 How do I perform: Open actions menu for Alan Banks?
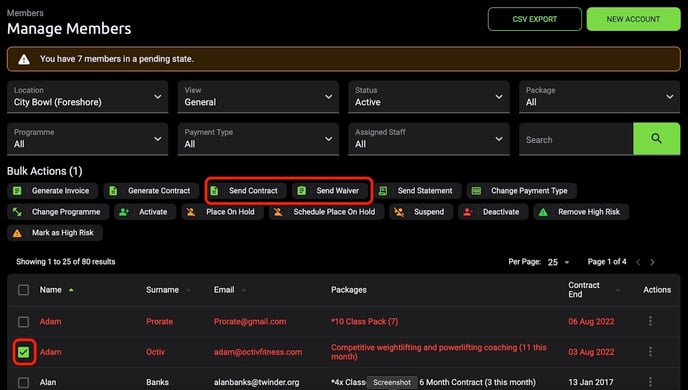pos(650,382)
